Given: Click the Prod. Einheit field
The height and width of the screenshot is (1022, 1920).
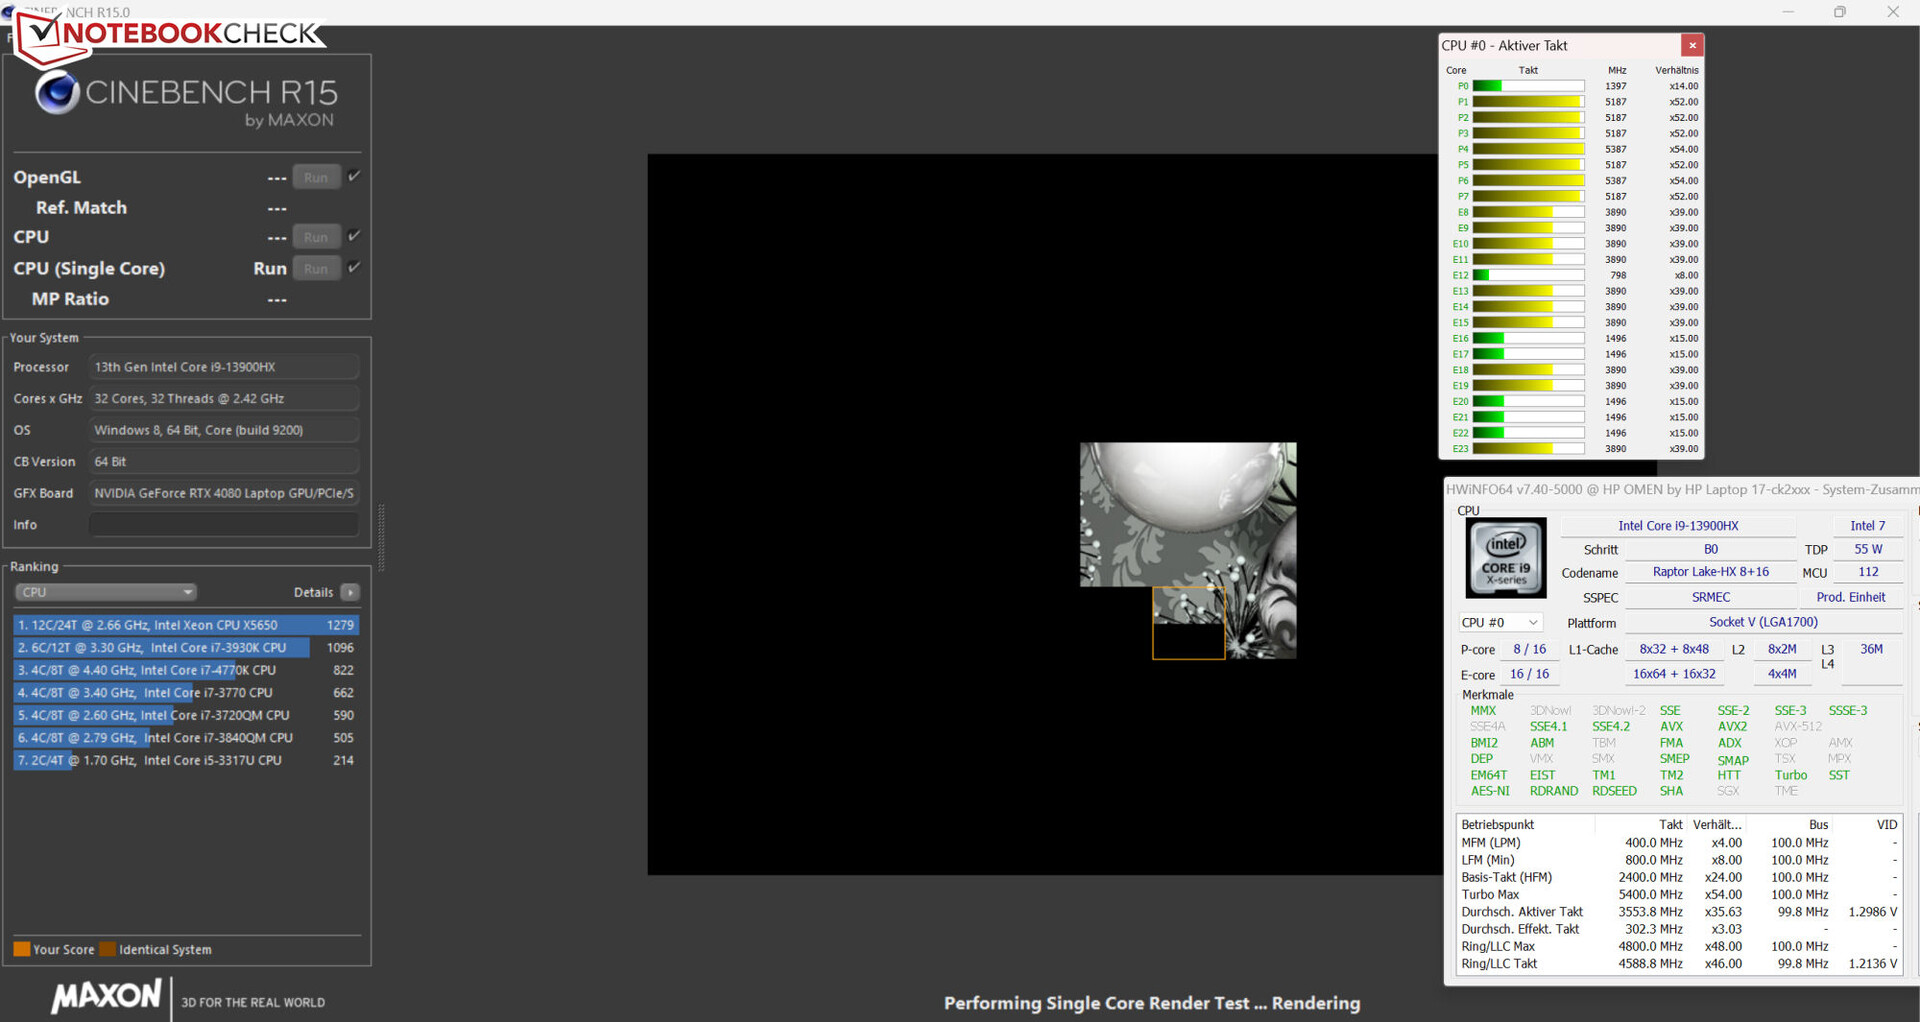Looking at the screenshot, I should click(x=1850, y=597).
